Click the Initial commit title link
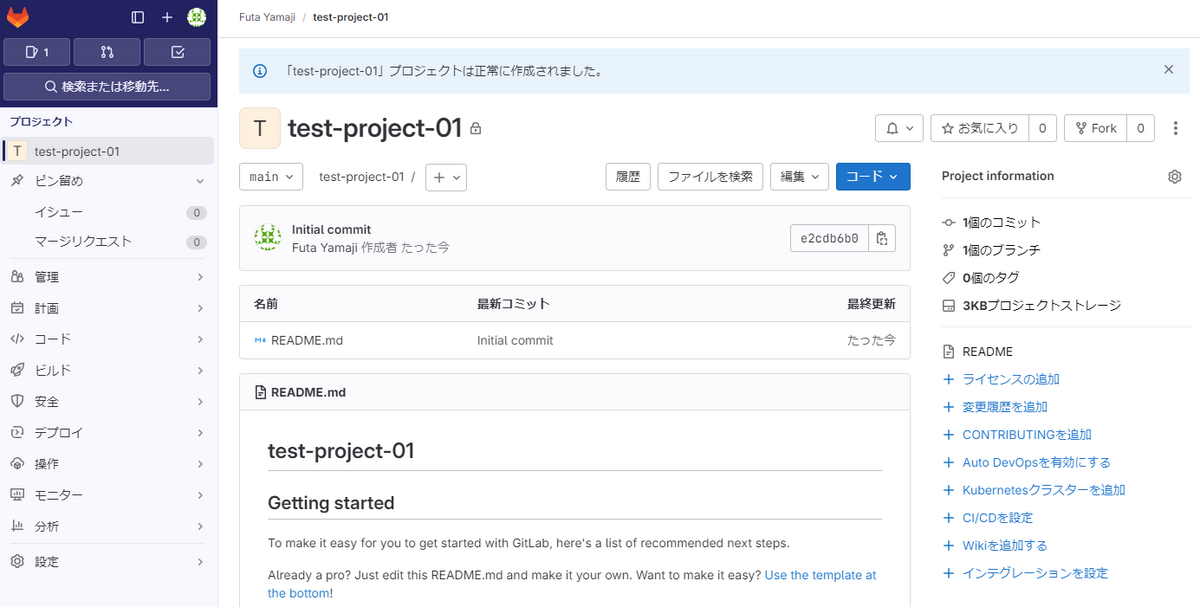Screen dimensions: 1200x607 (x=331, y=230)
